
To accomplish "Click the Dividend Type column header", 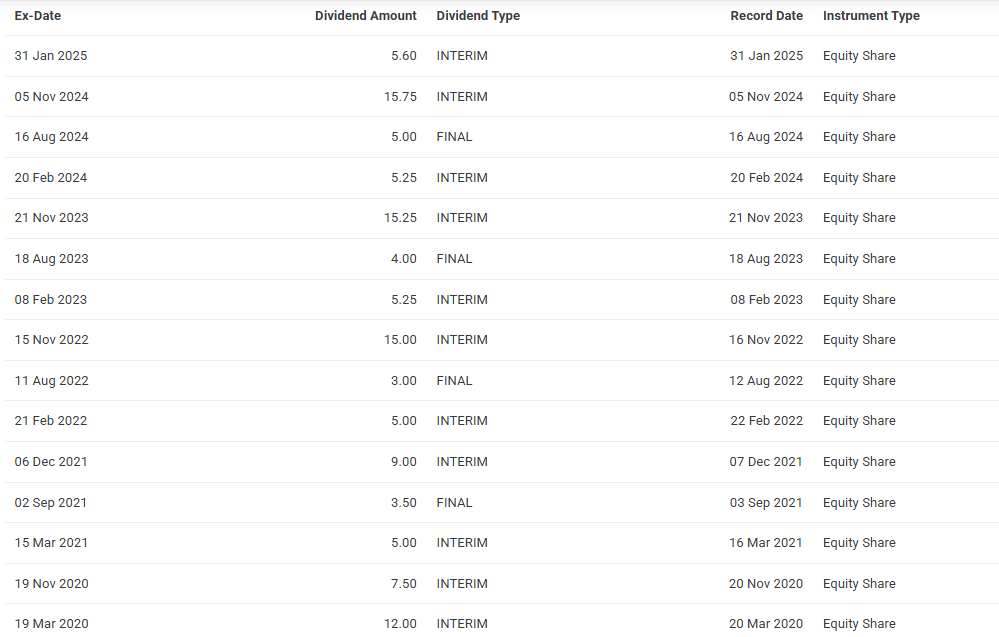I will click(x=478, y=16).
